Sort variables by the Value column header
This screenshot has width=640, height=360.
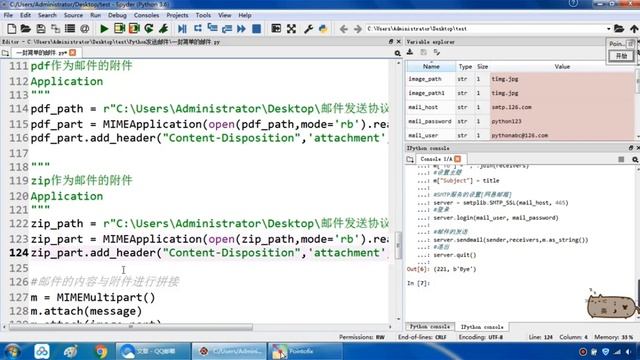pos(562,67)
